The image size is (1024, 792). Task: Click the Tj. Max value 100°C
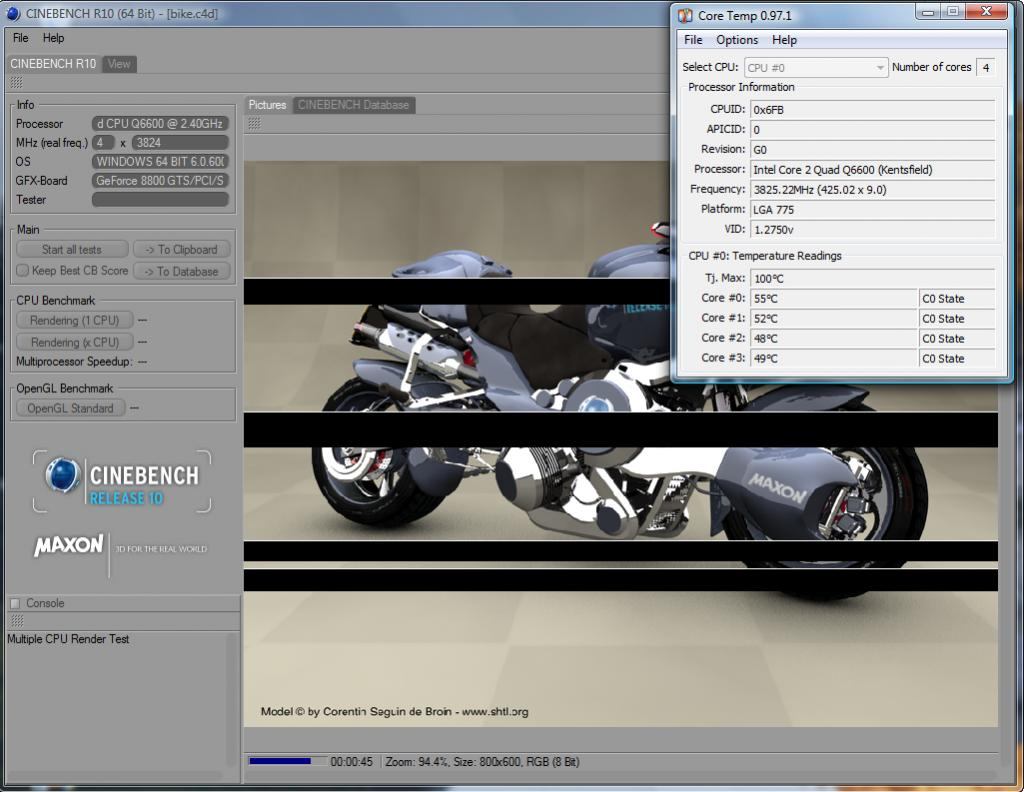872,278
